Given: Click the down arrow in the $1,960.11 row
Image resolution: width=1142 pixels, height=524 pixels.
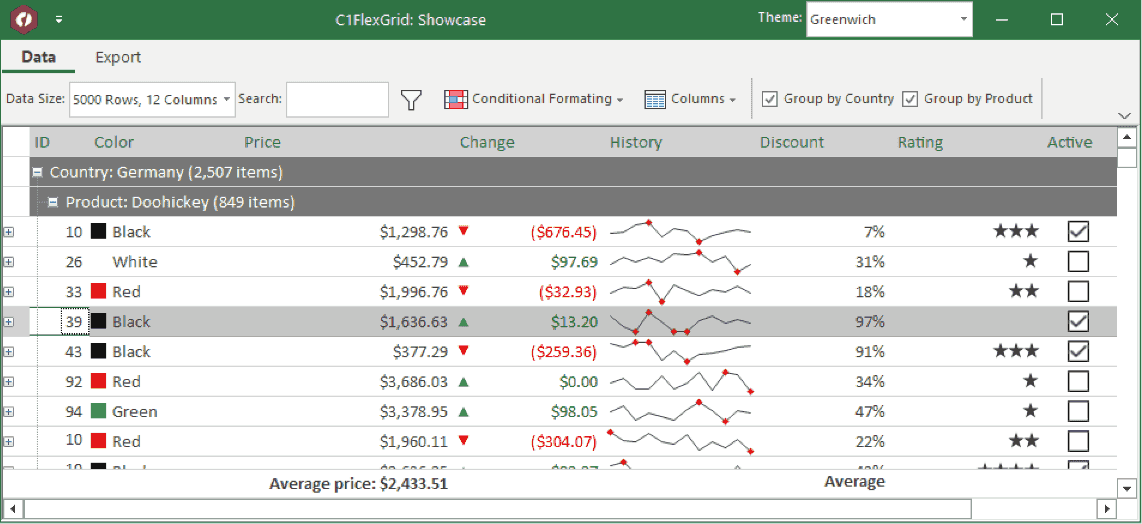Looking at the screenshot, I should point(463,440).
